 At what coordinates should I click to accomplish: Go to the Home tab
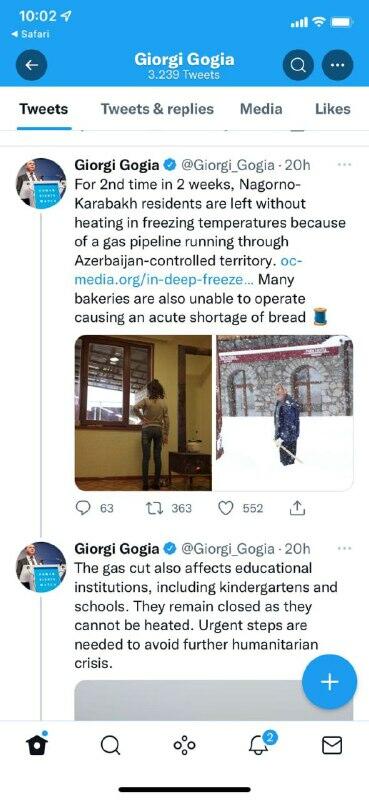pyautogui.click(x=37, y=745)
